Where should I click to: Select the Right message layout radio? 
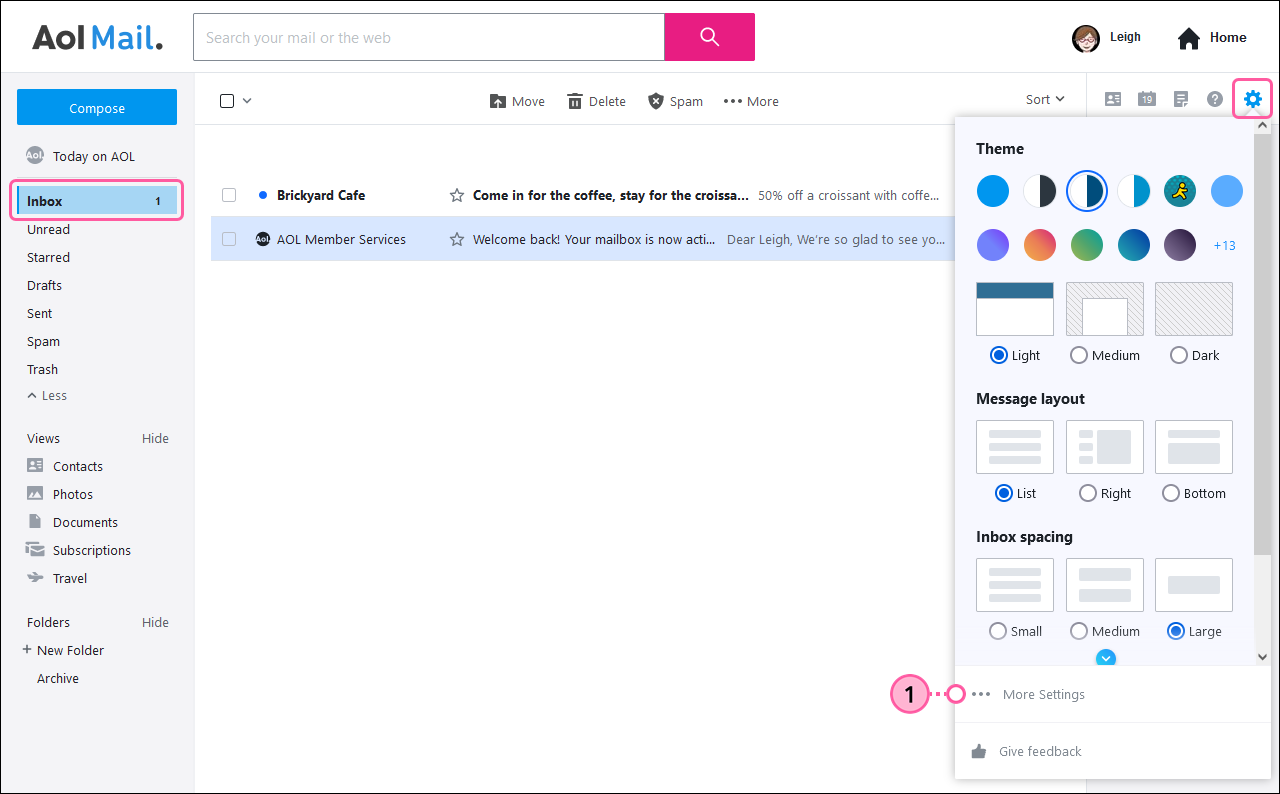pyautogui.click(x=1088, y=493)
